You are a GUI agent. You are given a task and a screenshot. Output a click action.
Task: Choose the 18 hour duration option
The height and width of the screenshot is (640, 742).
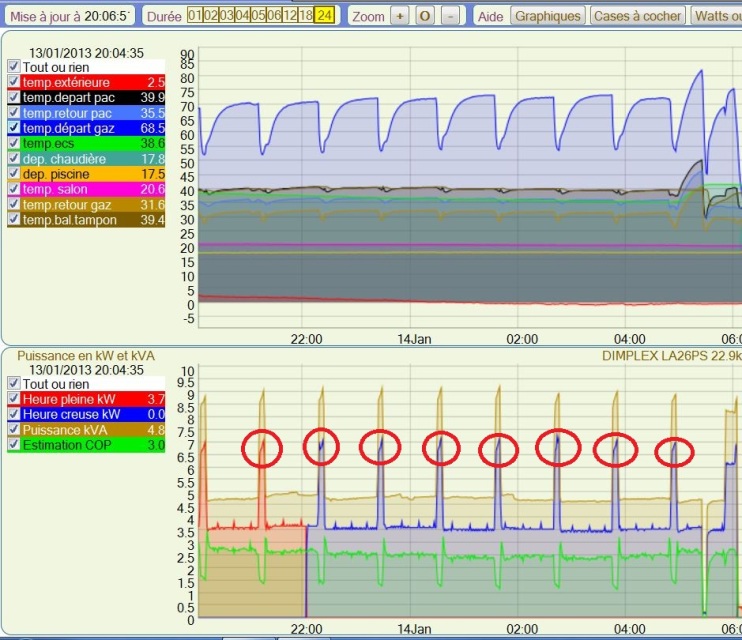coord(306,16)
